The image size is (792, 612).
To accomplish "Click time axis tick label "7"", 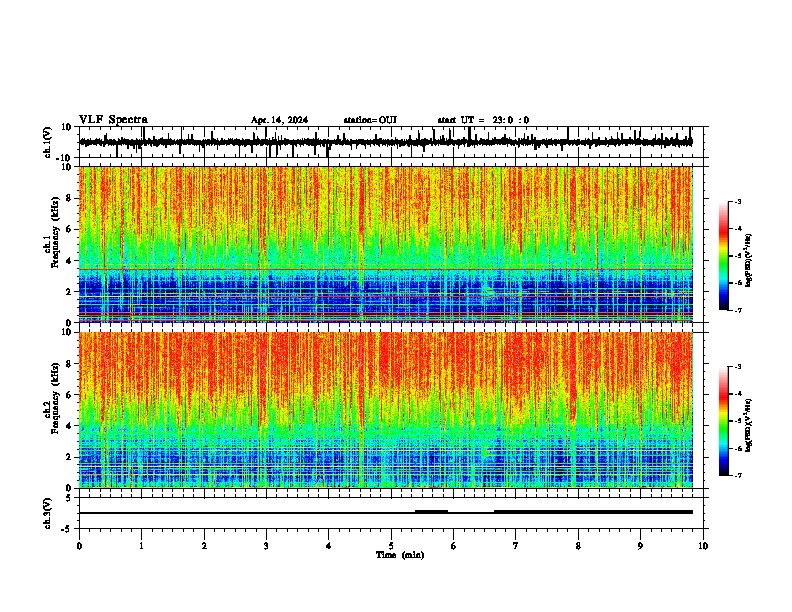I will [516, 546].
